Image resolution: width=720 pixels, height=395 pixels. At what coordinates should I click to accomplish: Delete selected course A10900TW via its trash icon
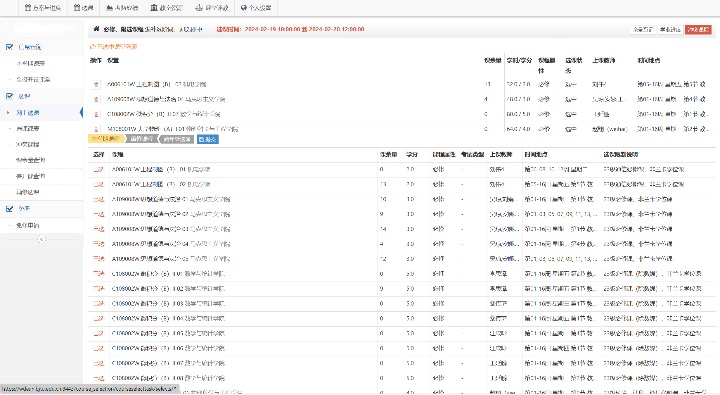[96, 99]
